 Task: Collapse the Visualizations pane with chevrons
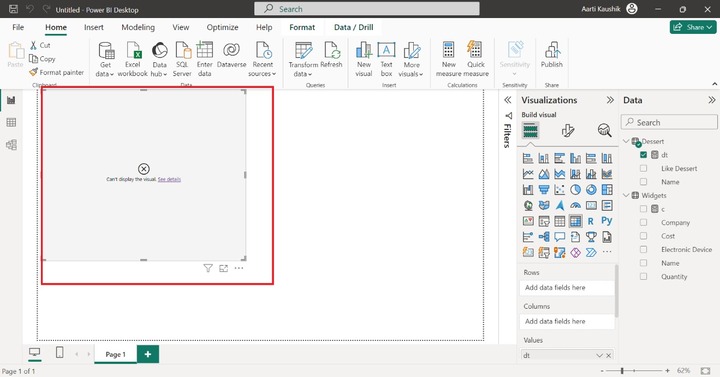point(610,100)
